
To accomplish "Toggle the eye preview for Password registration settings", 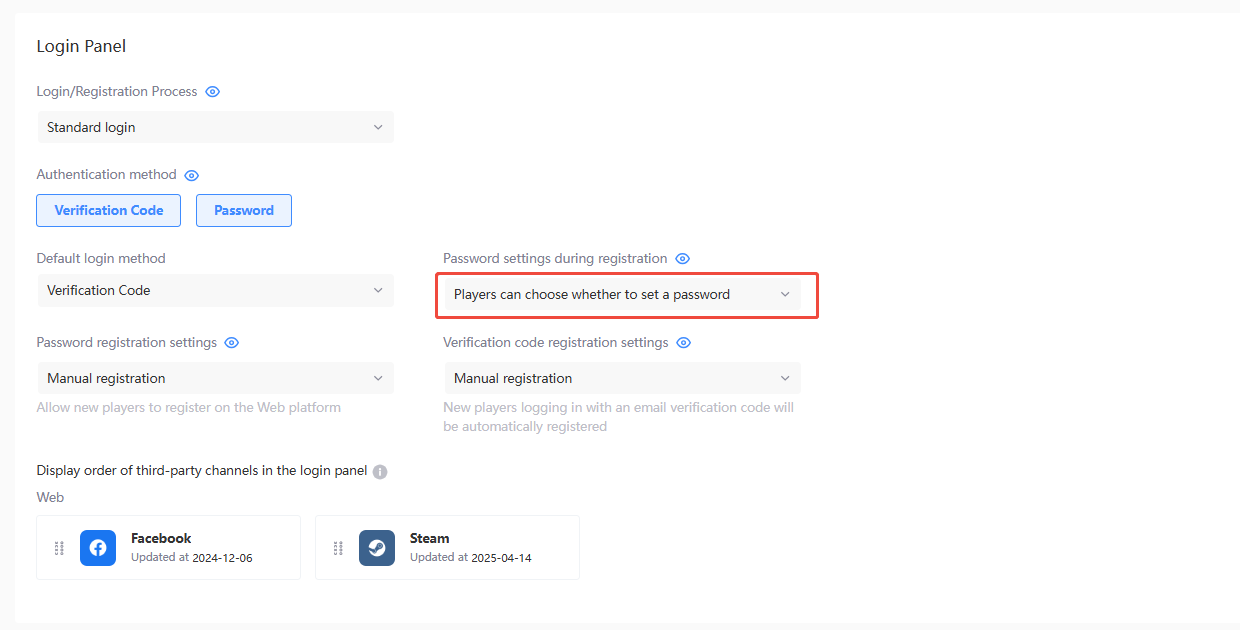I will pyautogui.click(x=231, y=342).
